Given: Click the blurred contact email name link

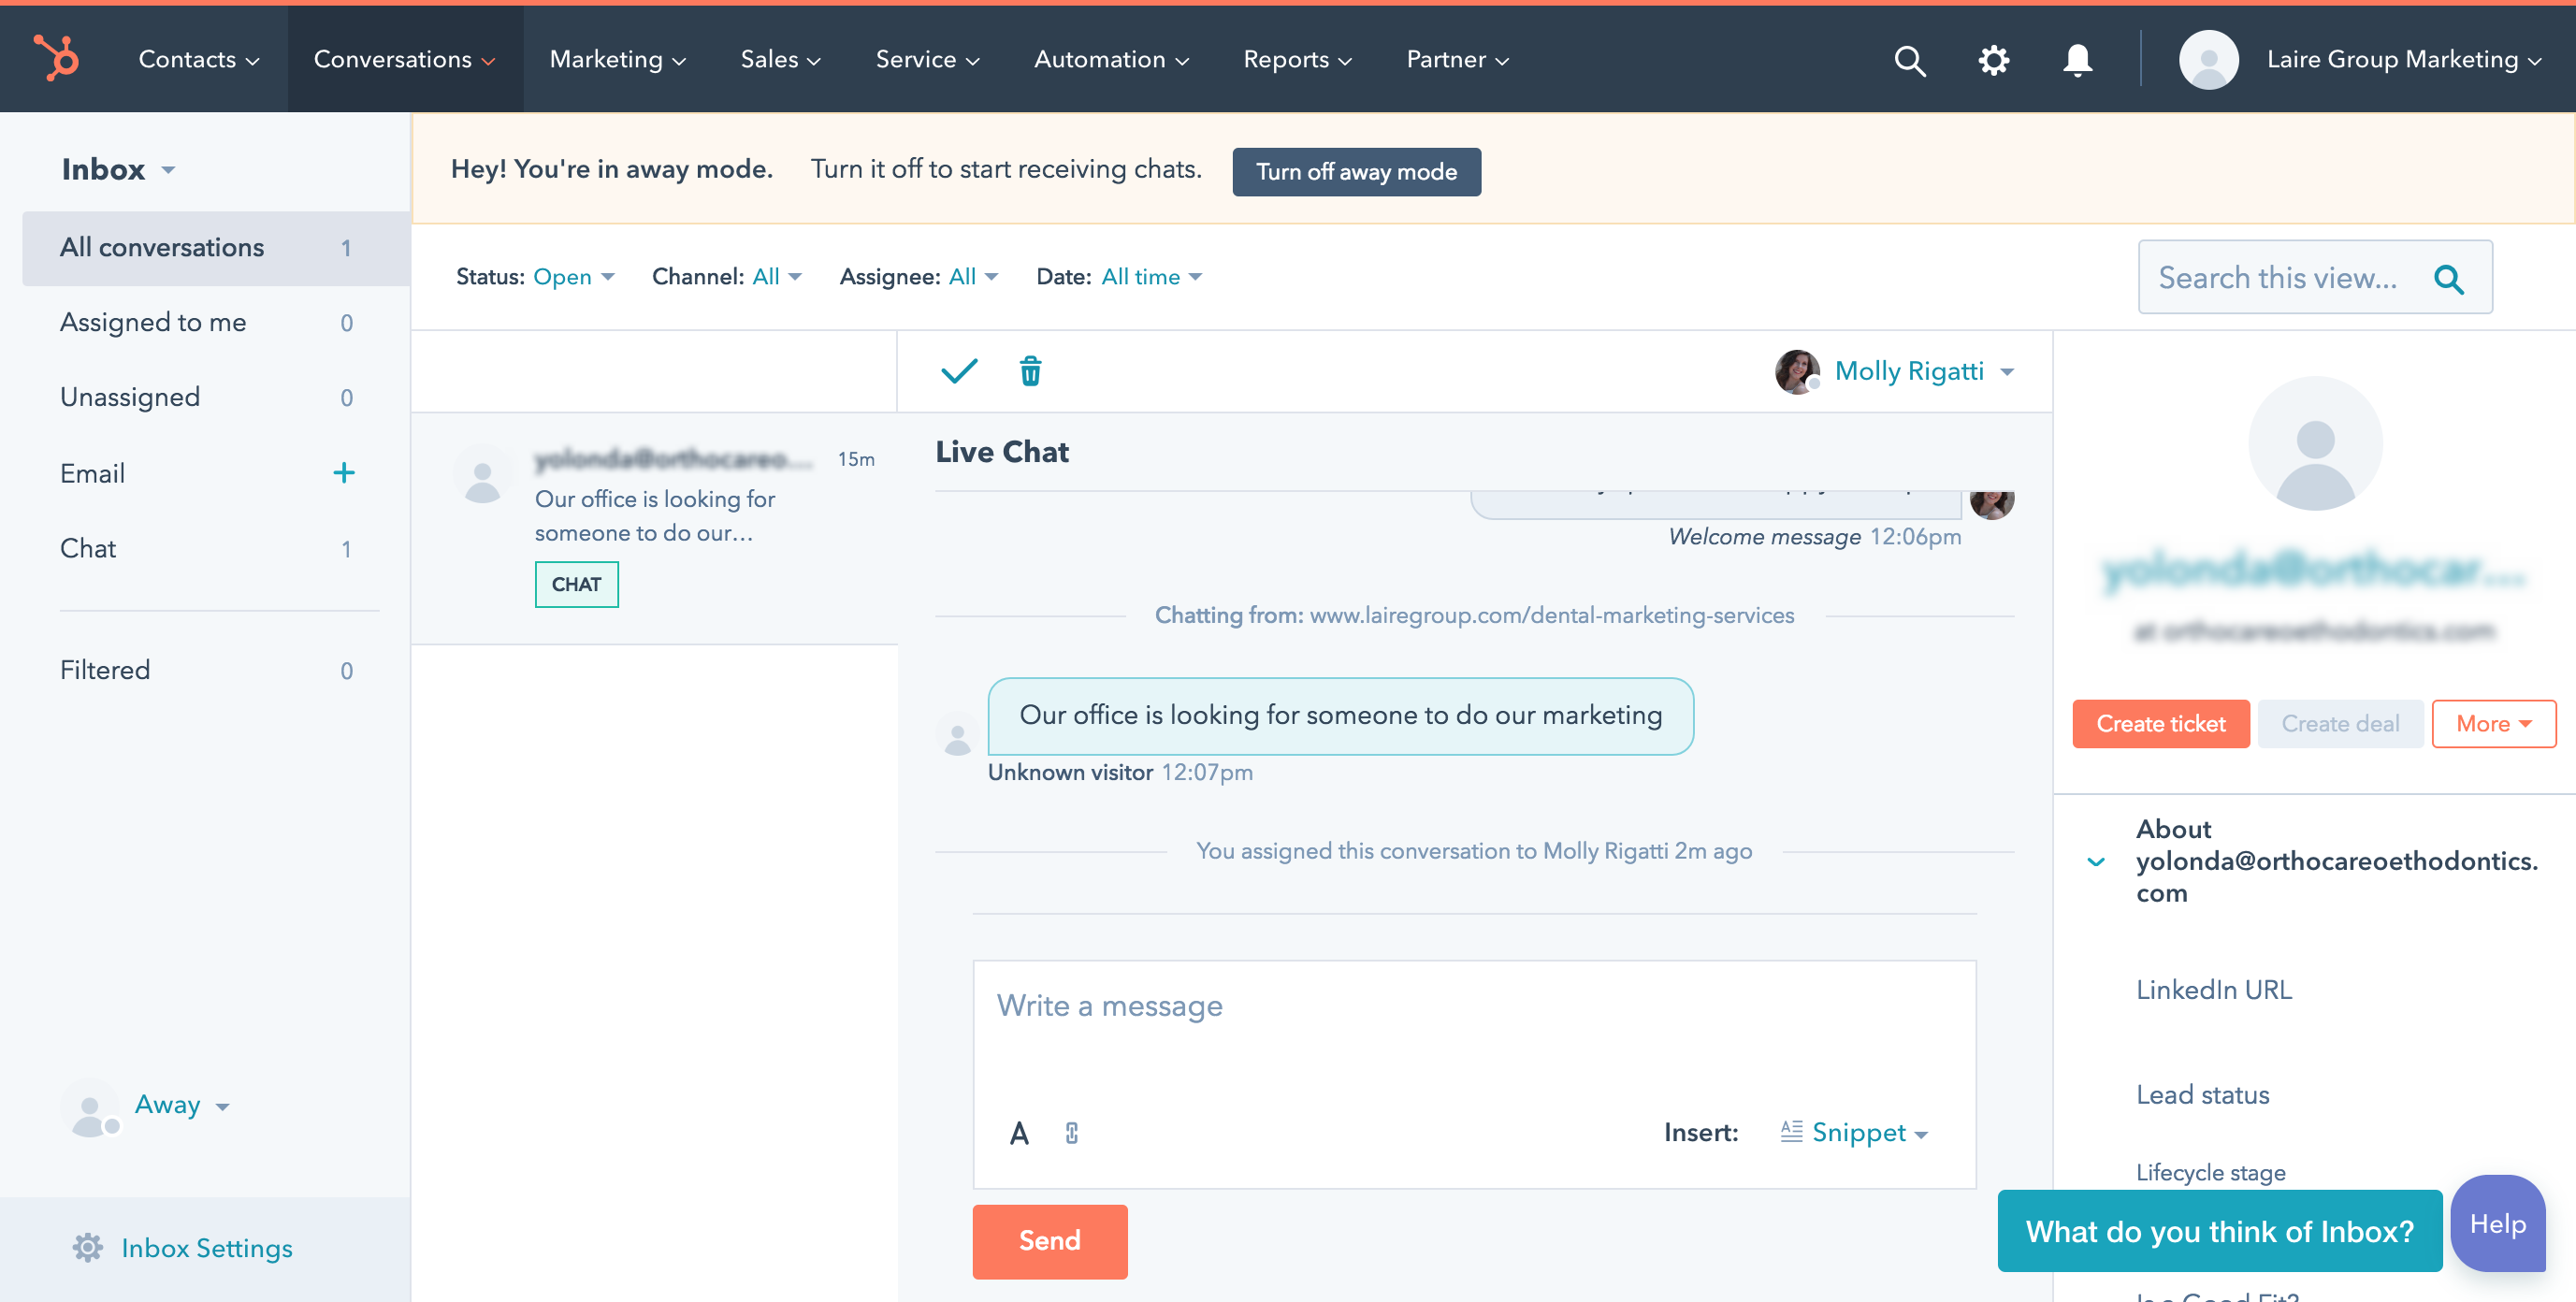Looking at the screenshot, I should pos(2314,569).
